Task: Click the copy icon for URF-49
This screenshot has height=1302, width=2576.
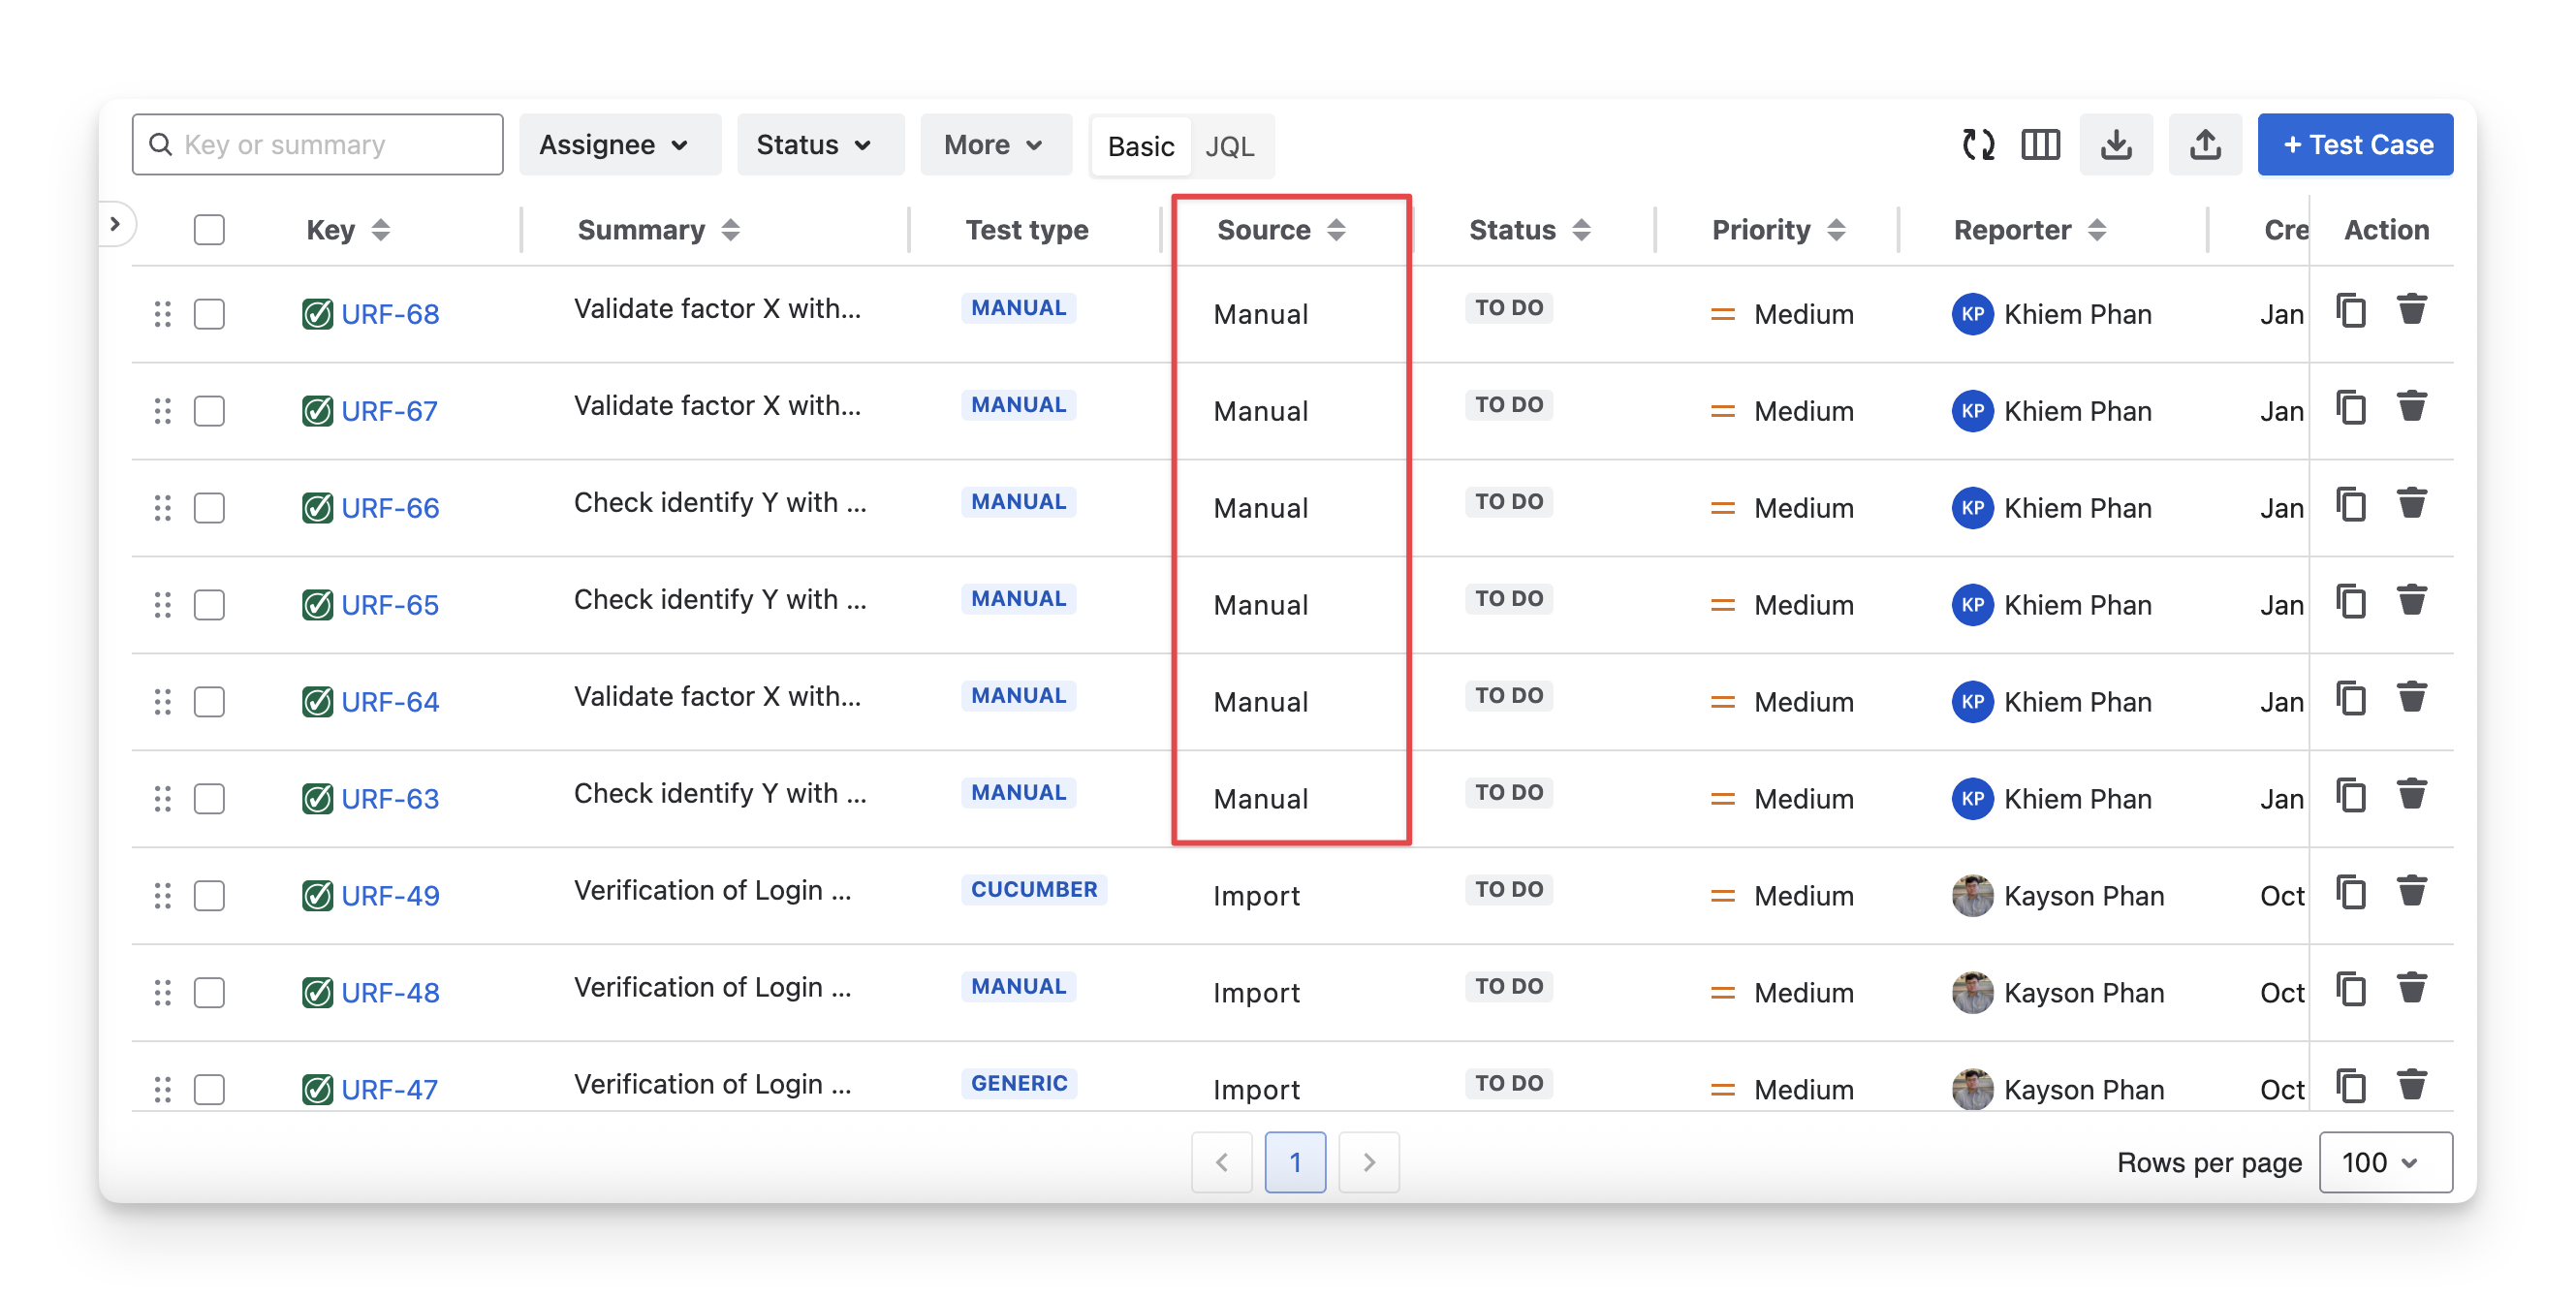Action: (2350, 892)
